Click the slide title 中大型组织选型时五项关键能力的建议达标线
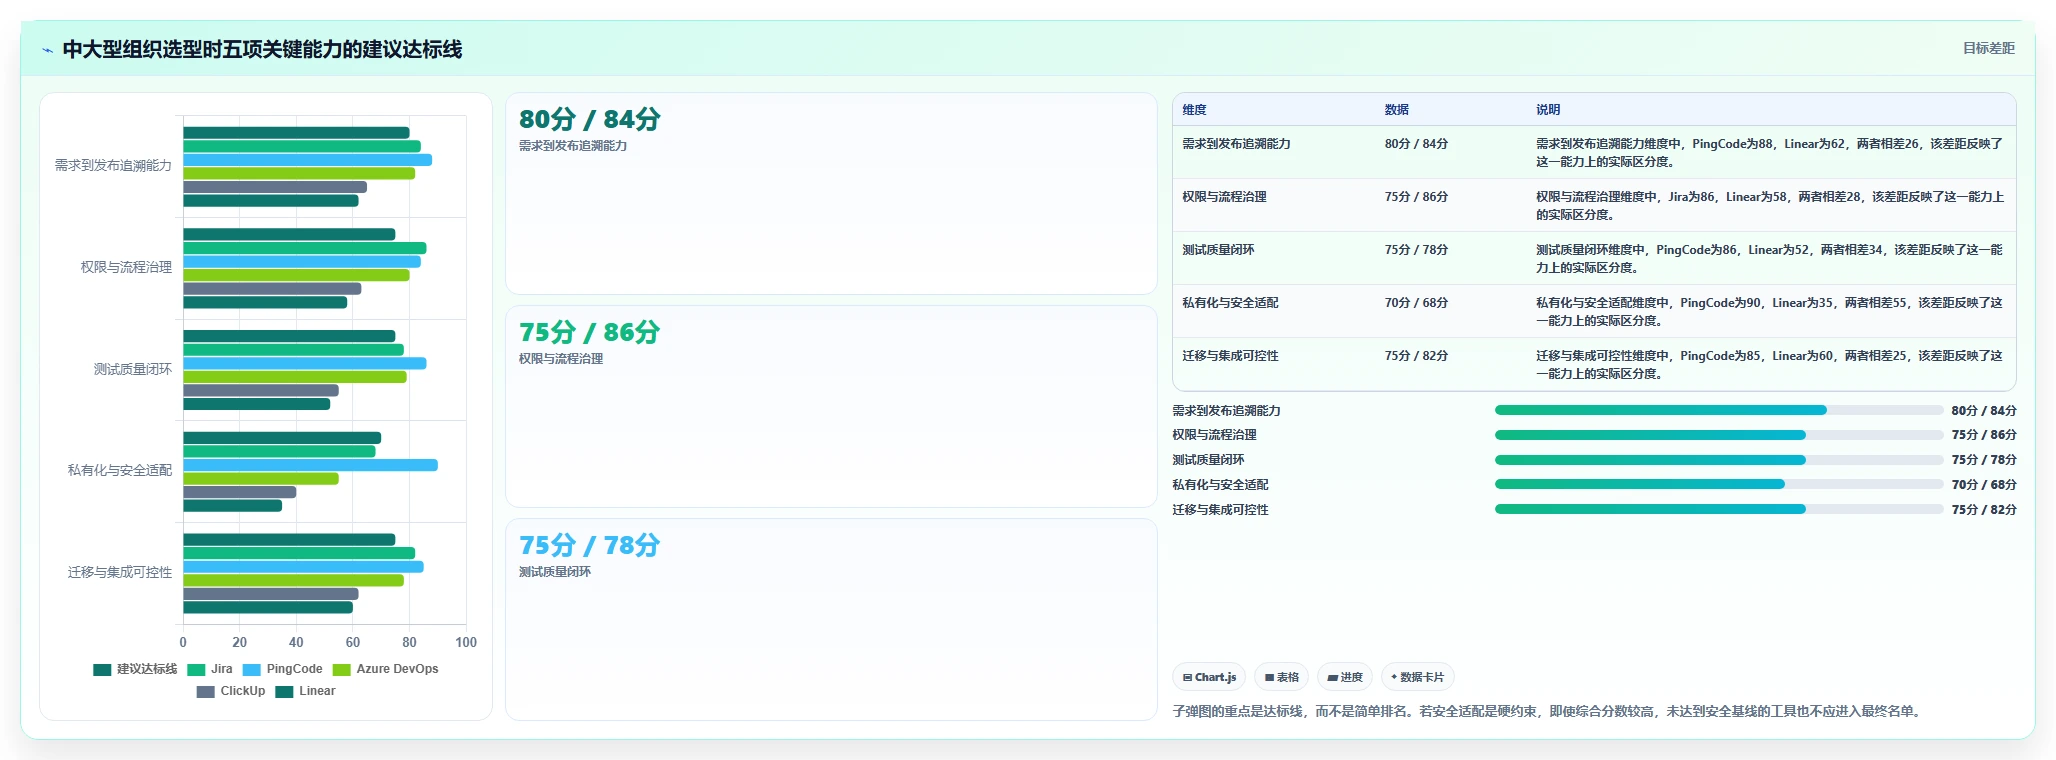 click(262, 50)
